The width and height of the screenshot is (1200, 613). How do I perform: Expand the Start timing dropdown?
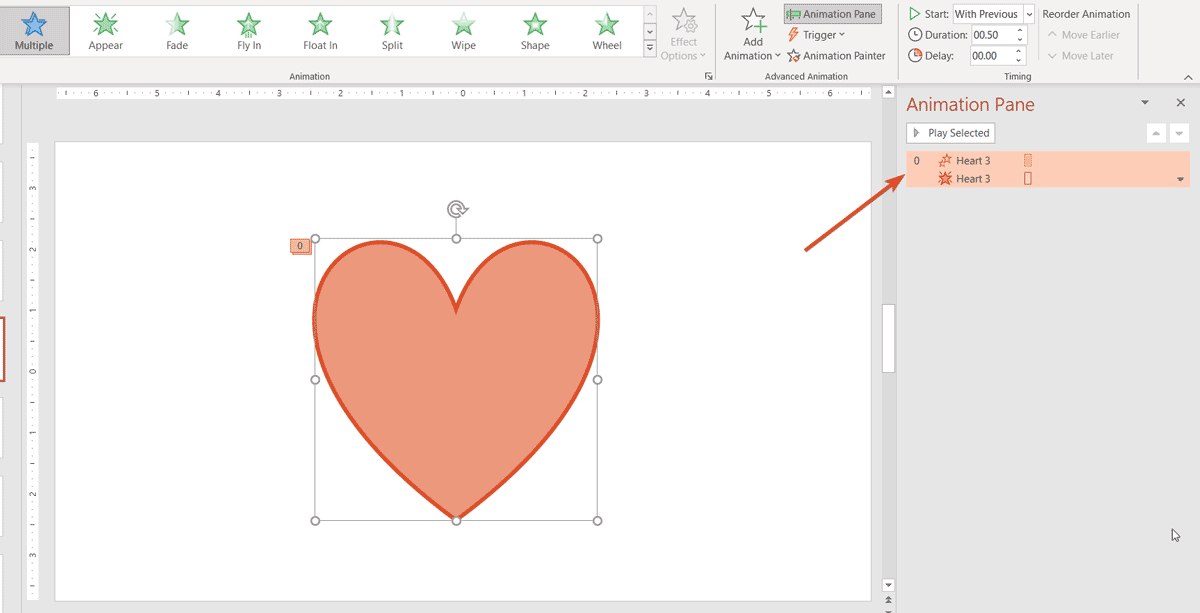tap(1029, 14)
